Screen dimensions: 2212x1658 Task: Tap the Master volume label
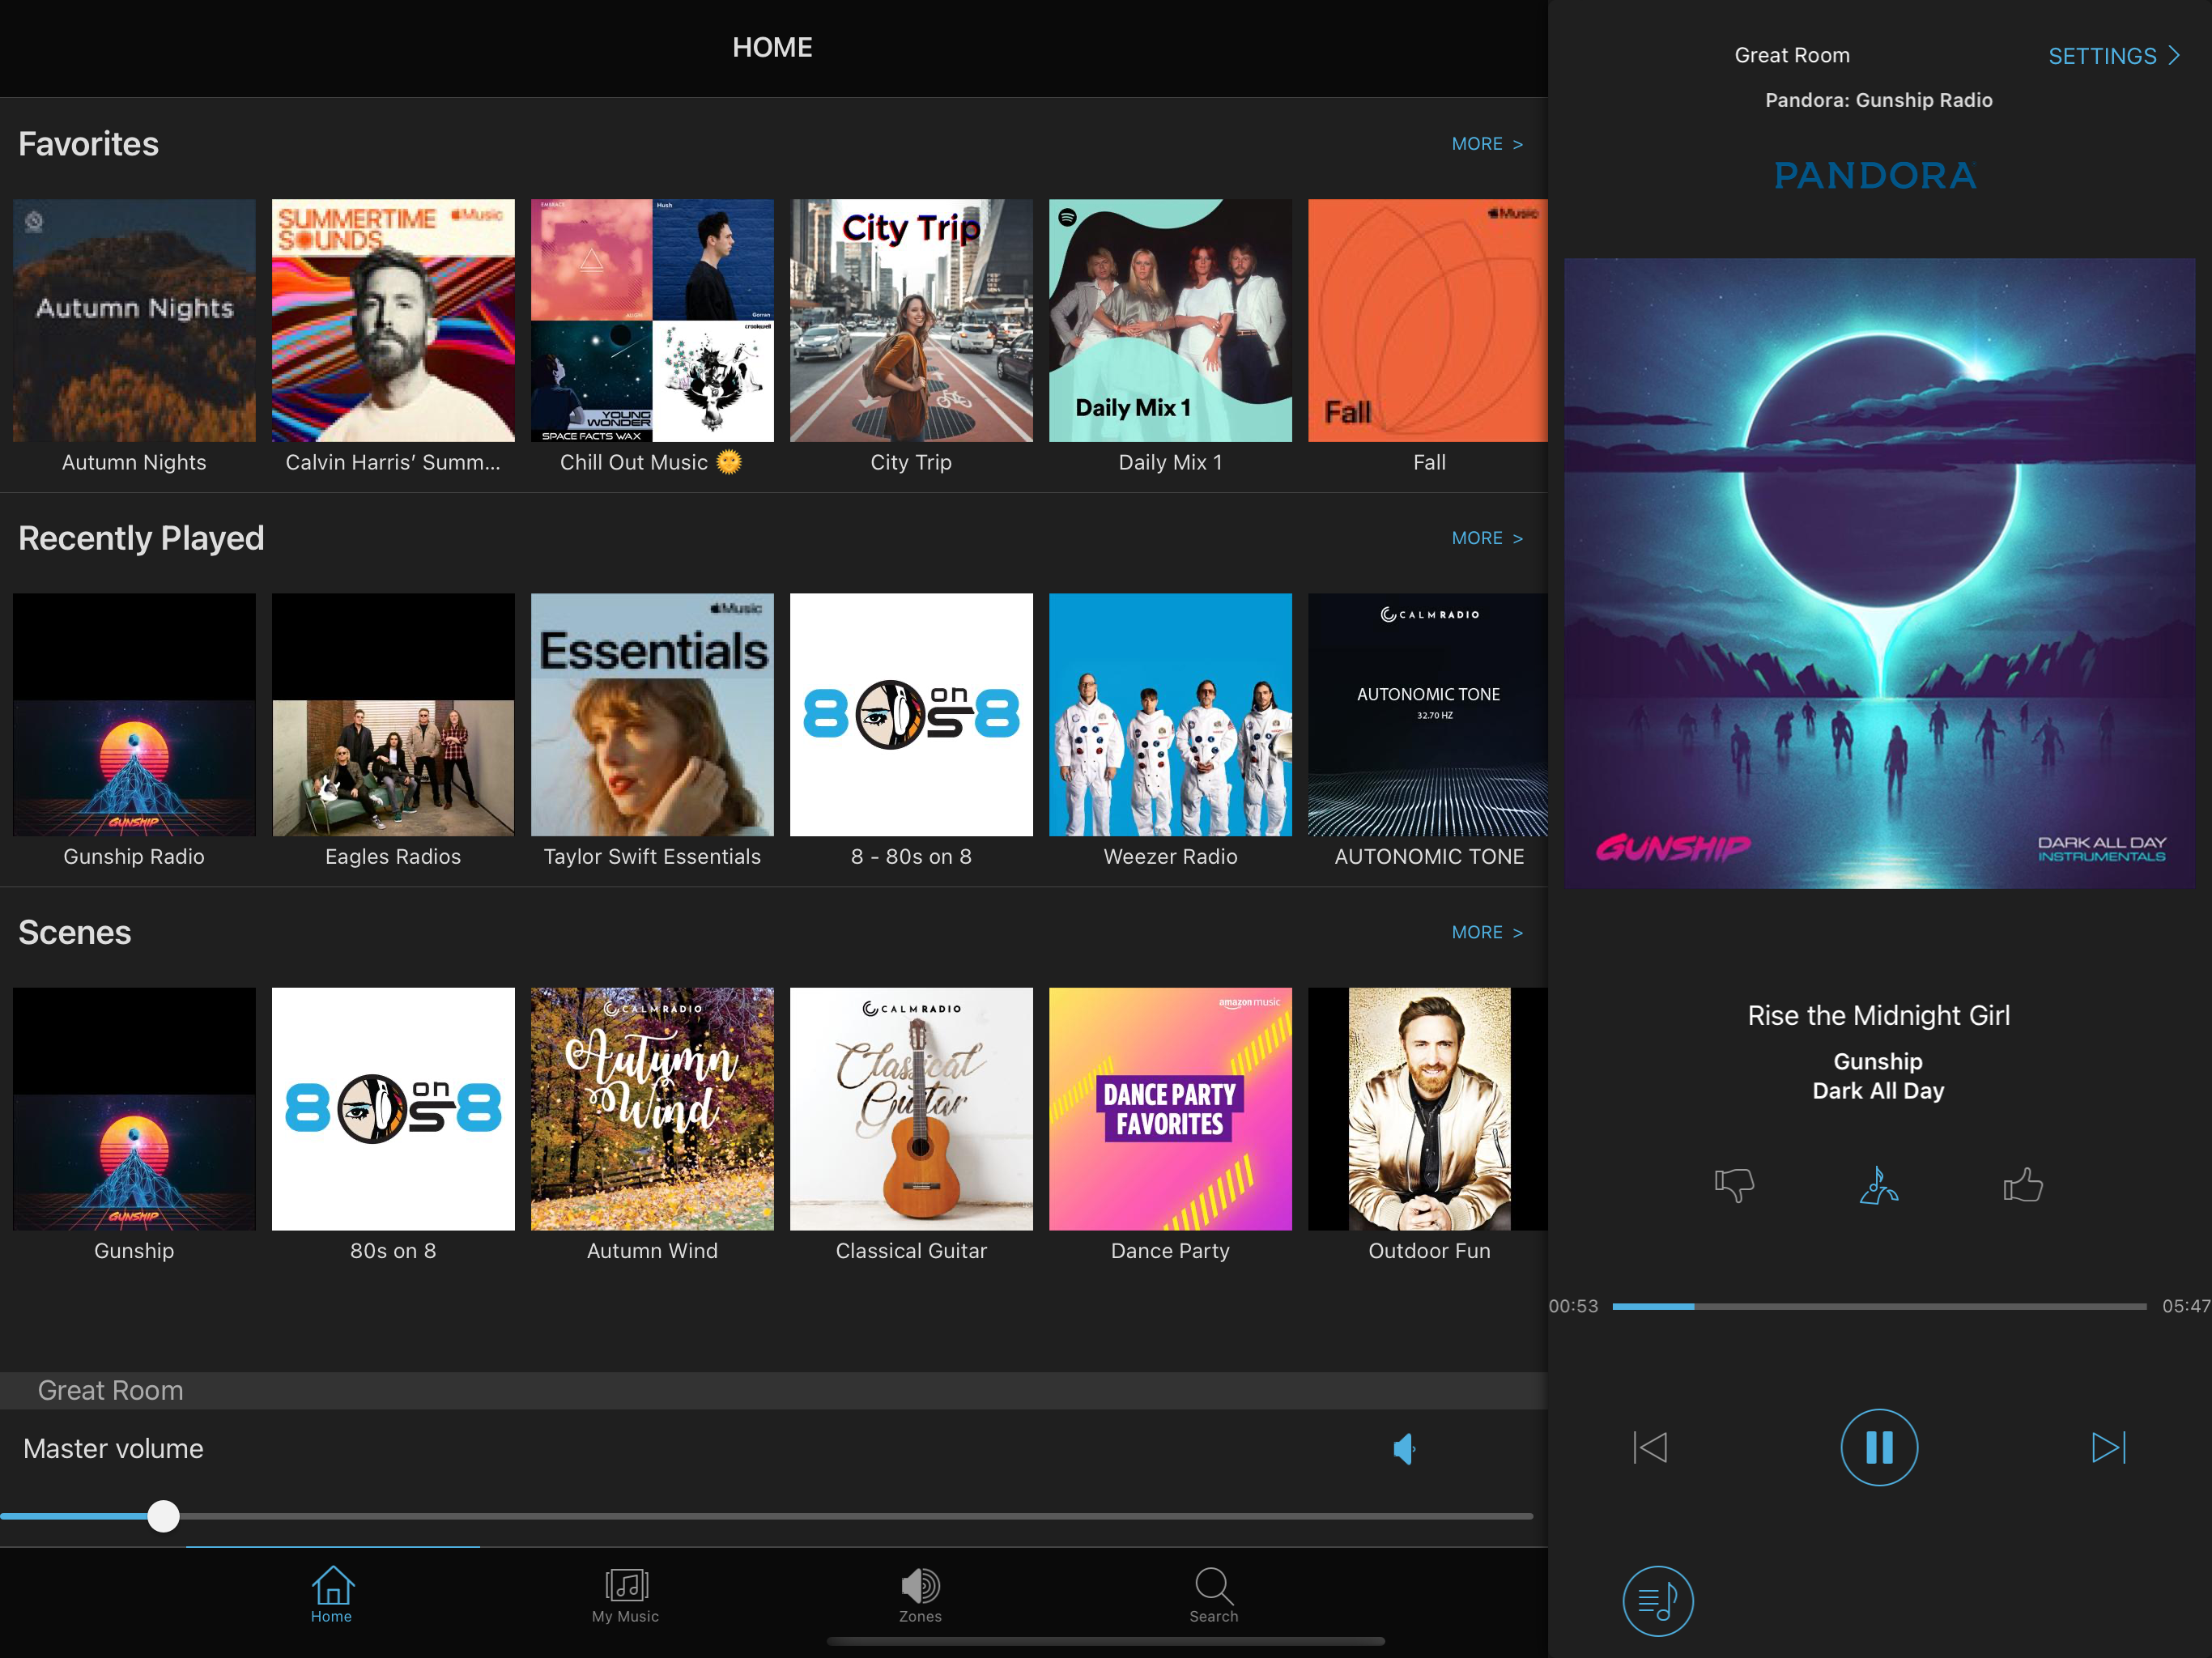[x=113, y=1449]
